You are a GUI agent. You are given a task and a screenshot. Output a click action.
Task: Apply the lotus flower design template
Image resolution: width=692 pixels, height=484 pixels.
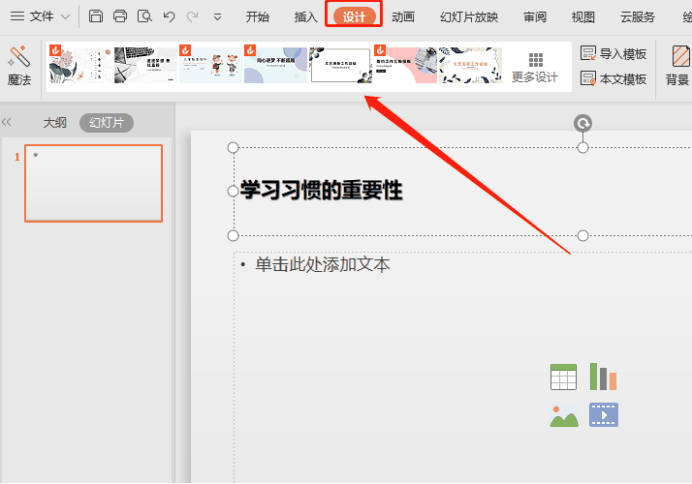(80, 65)
